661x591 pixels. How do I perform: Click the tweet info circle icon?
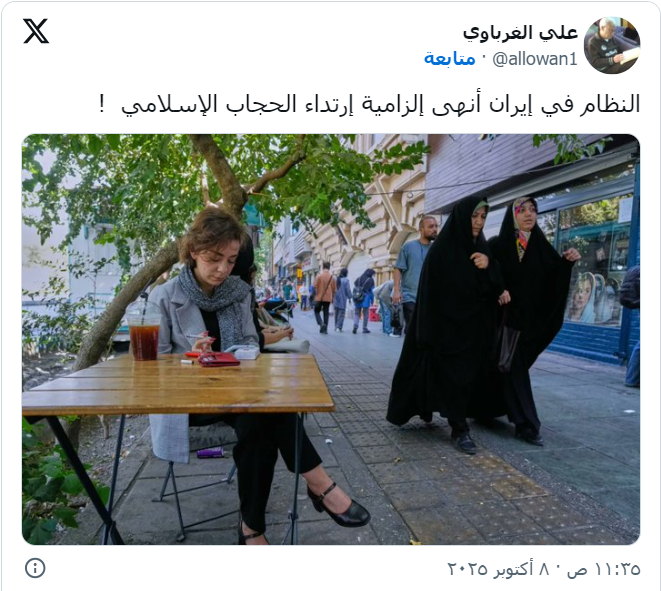click(x=35, y=568)
